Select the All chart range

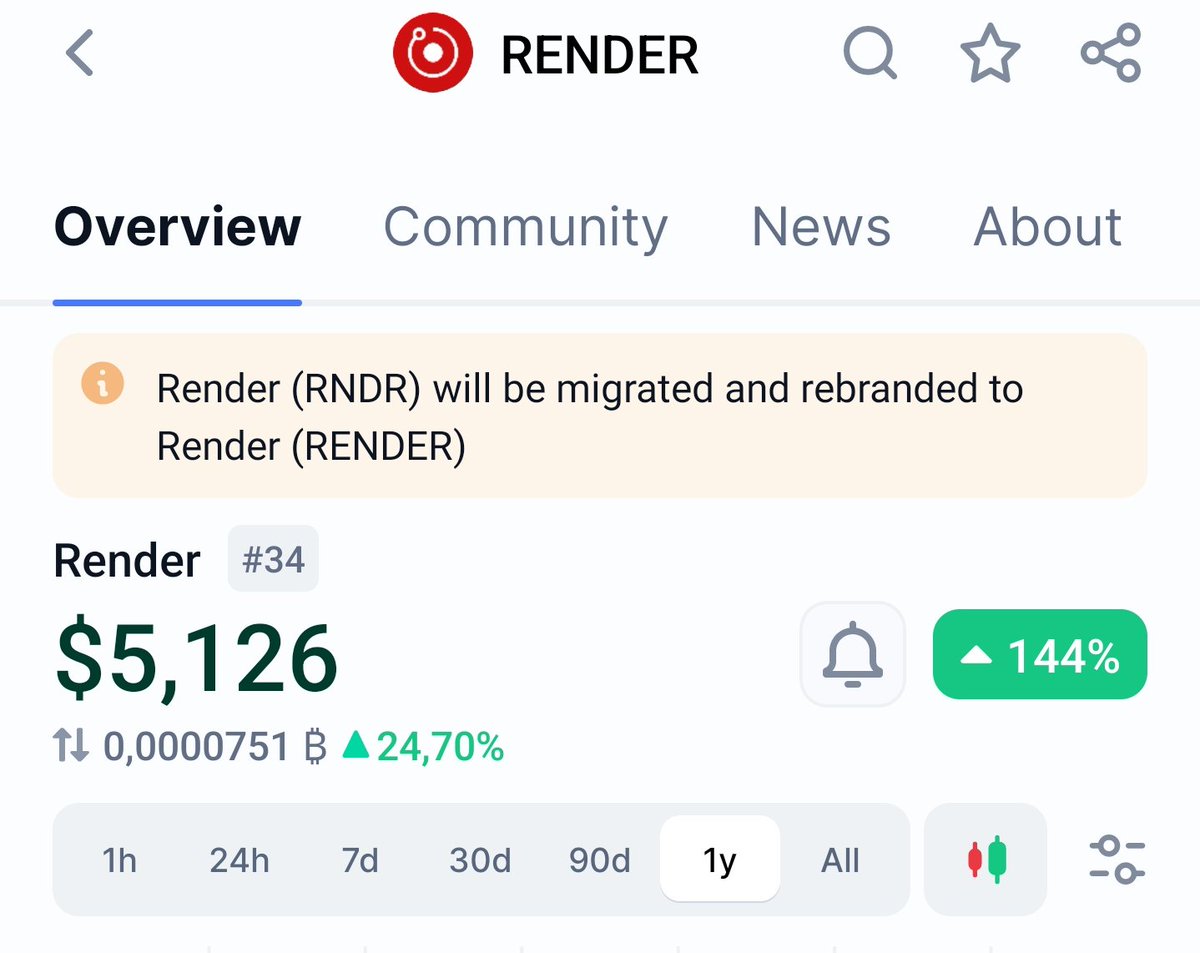(x=840, y=860)
